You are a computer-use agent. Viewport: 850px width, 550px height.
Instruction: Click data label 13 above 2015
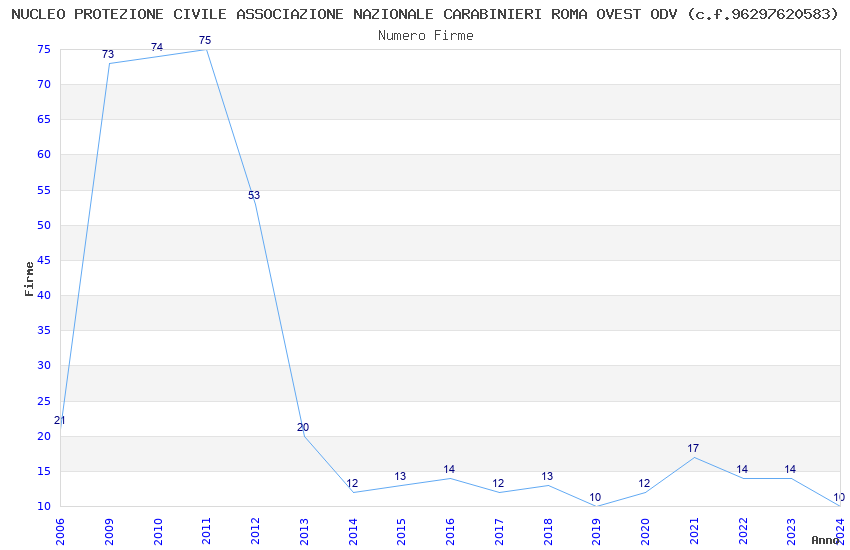[x=400, y=476]
